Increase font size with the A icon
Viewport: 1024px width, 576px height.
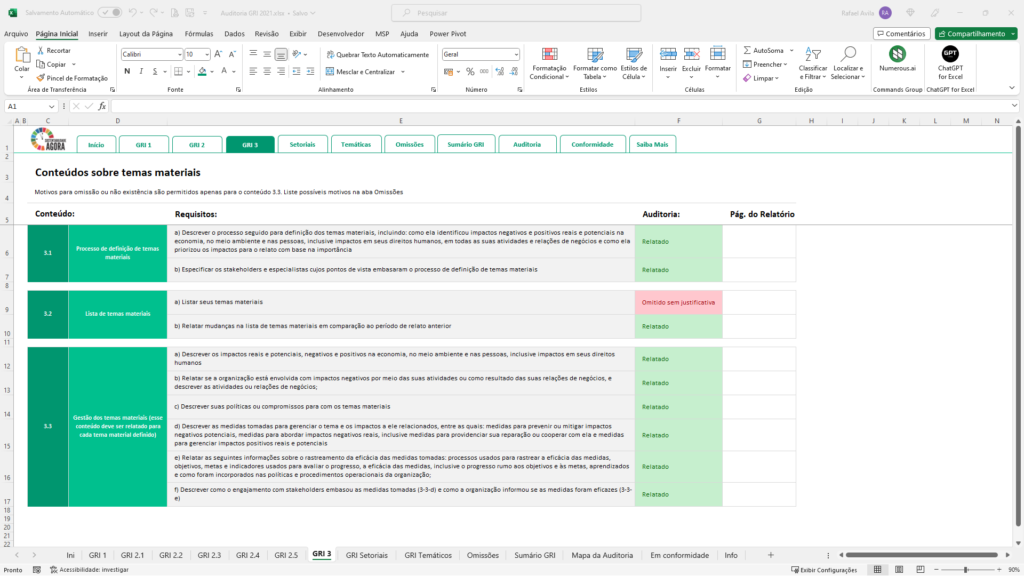tap(218, 54)
